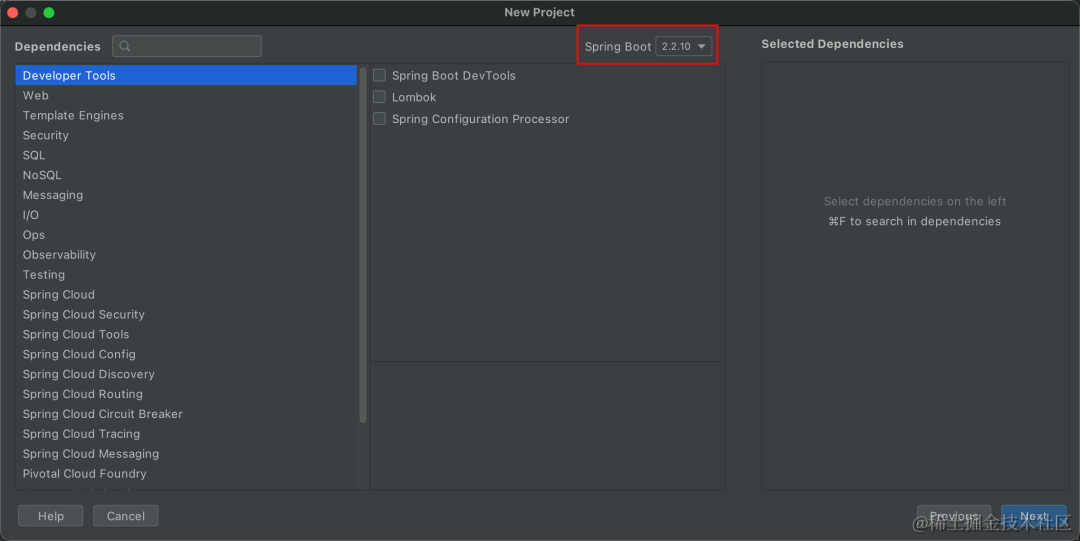The width and height of the screenshot is (1080, 541).
Task: Proceed with the Next button
Action: click(x=1034, y=516)
